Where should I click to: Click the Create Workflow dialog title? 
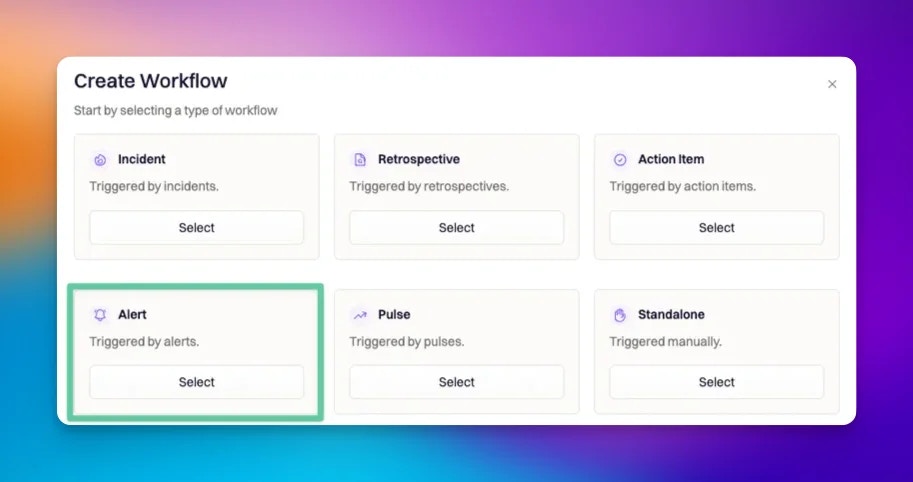[151, 81]
